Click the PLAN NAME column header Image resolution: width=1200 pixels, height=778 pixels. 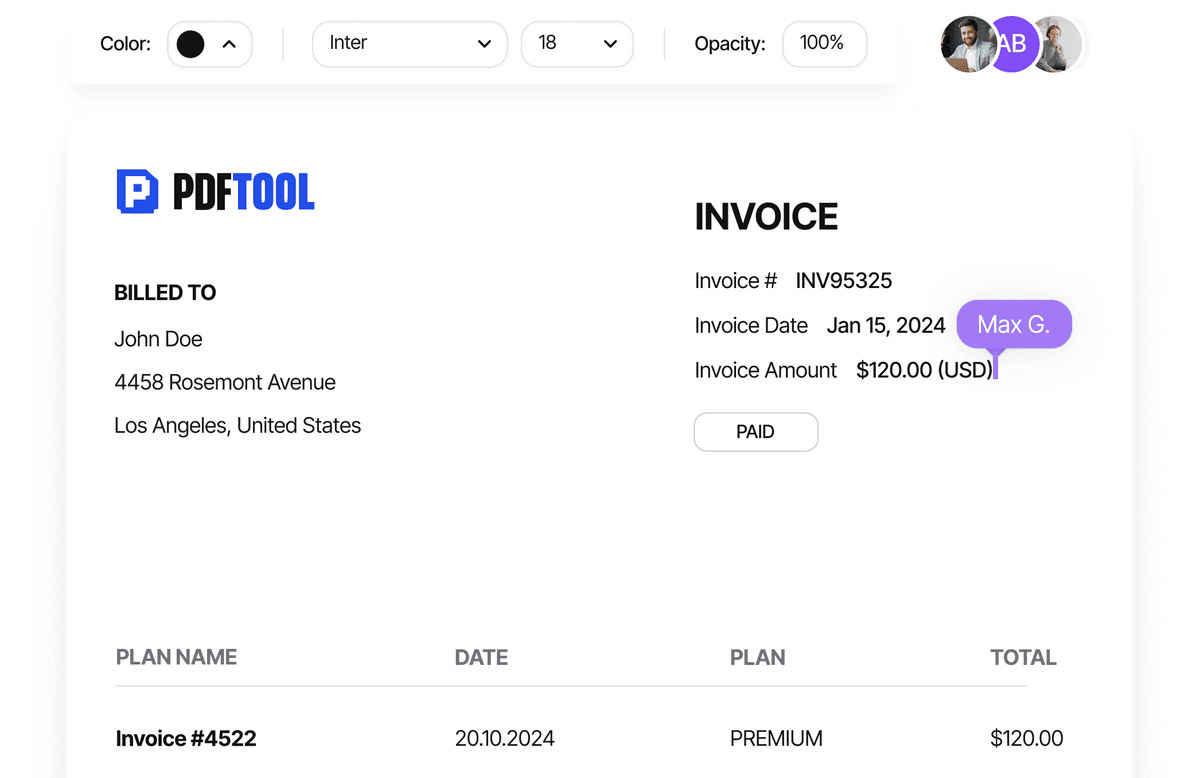176,657
